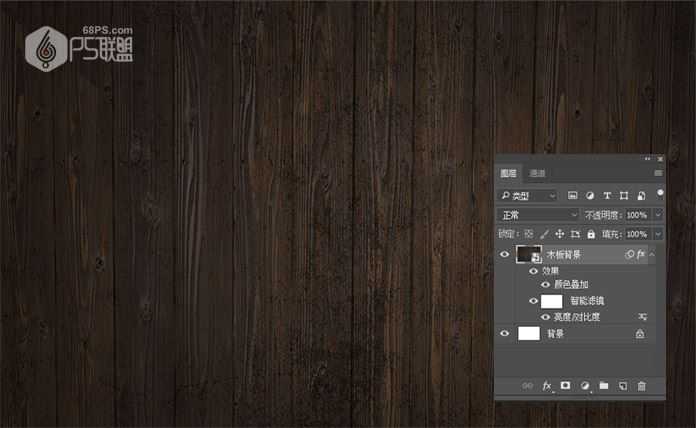Click the link layers icon
Image resolution: width=696 pixels, height=428 pixels.
coord(528,385)
